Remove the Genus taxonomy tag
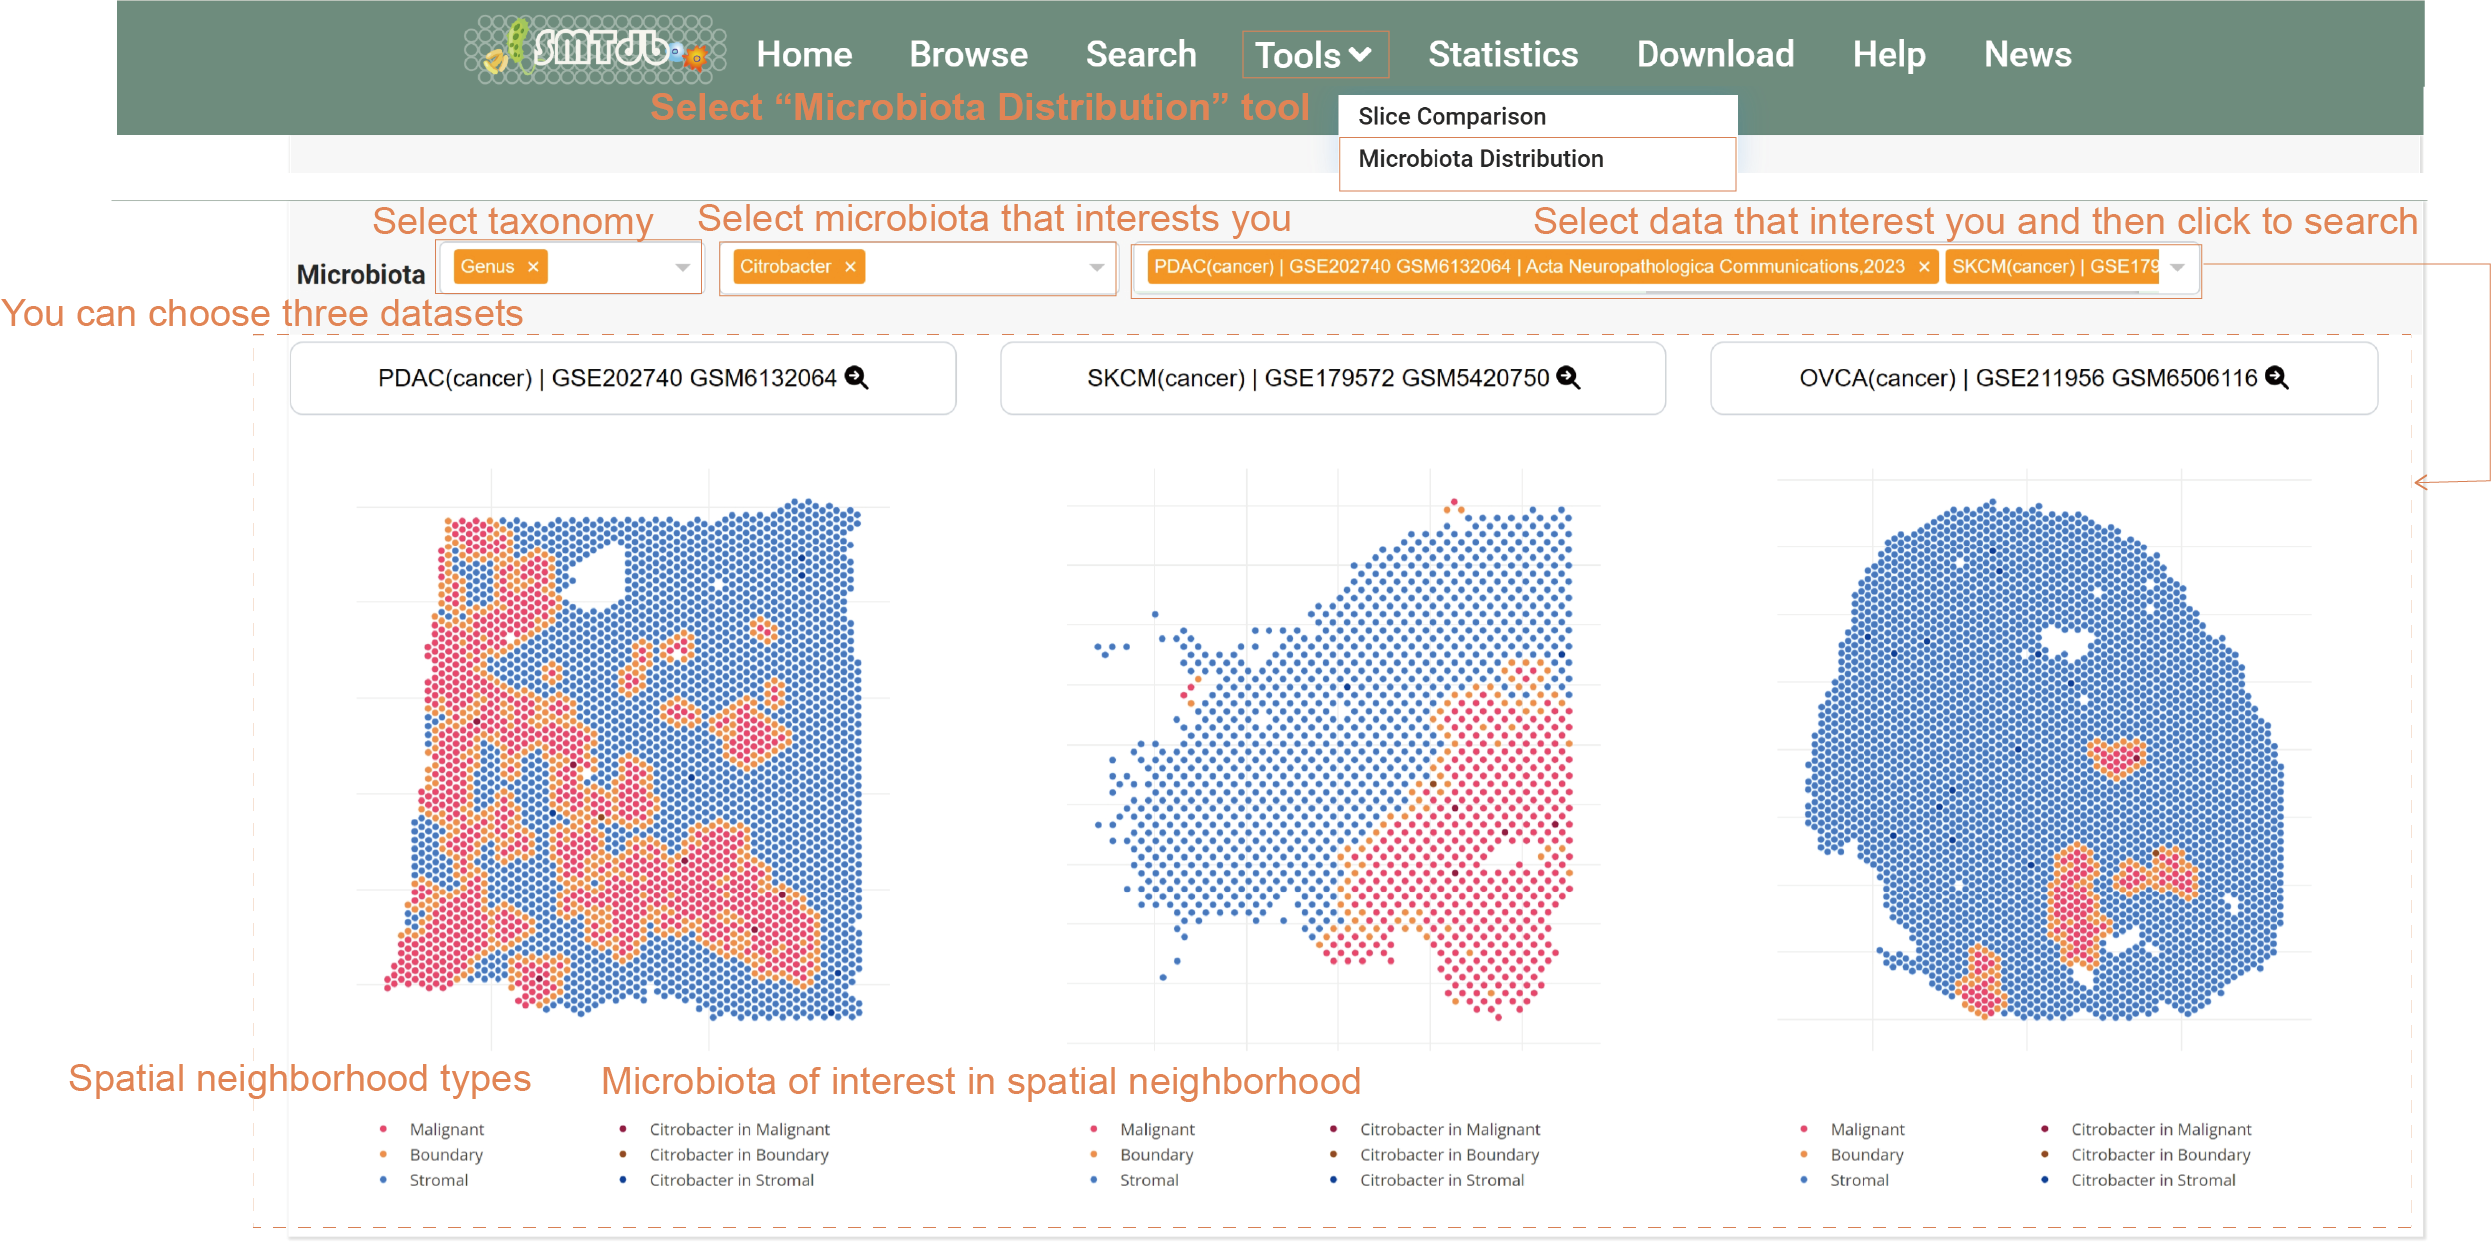The width and height of the screenshot is (2491, 1259). (x=533, y=267)
